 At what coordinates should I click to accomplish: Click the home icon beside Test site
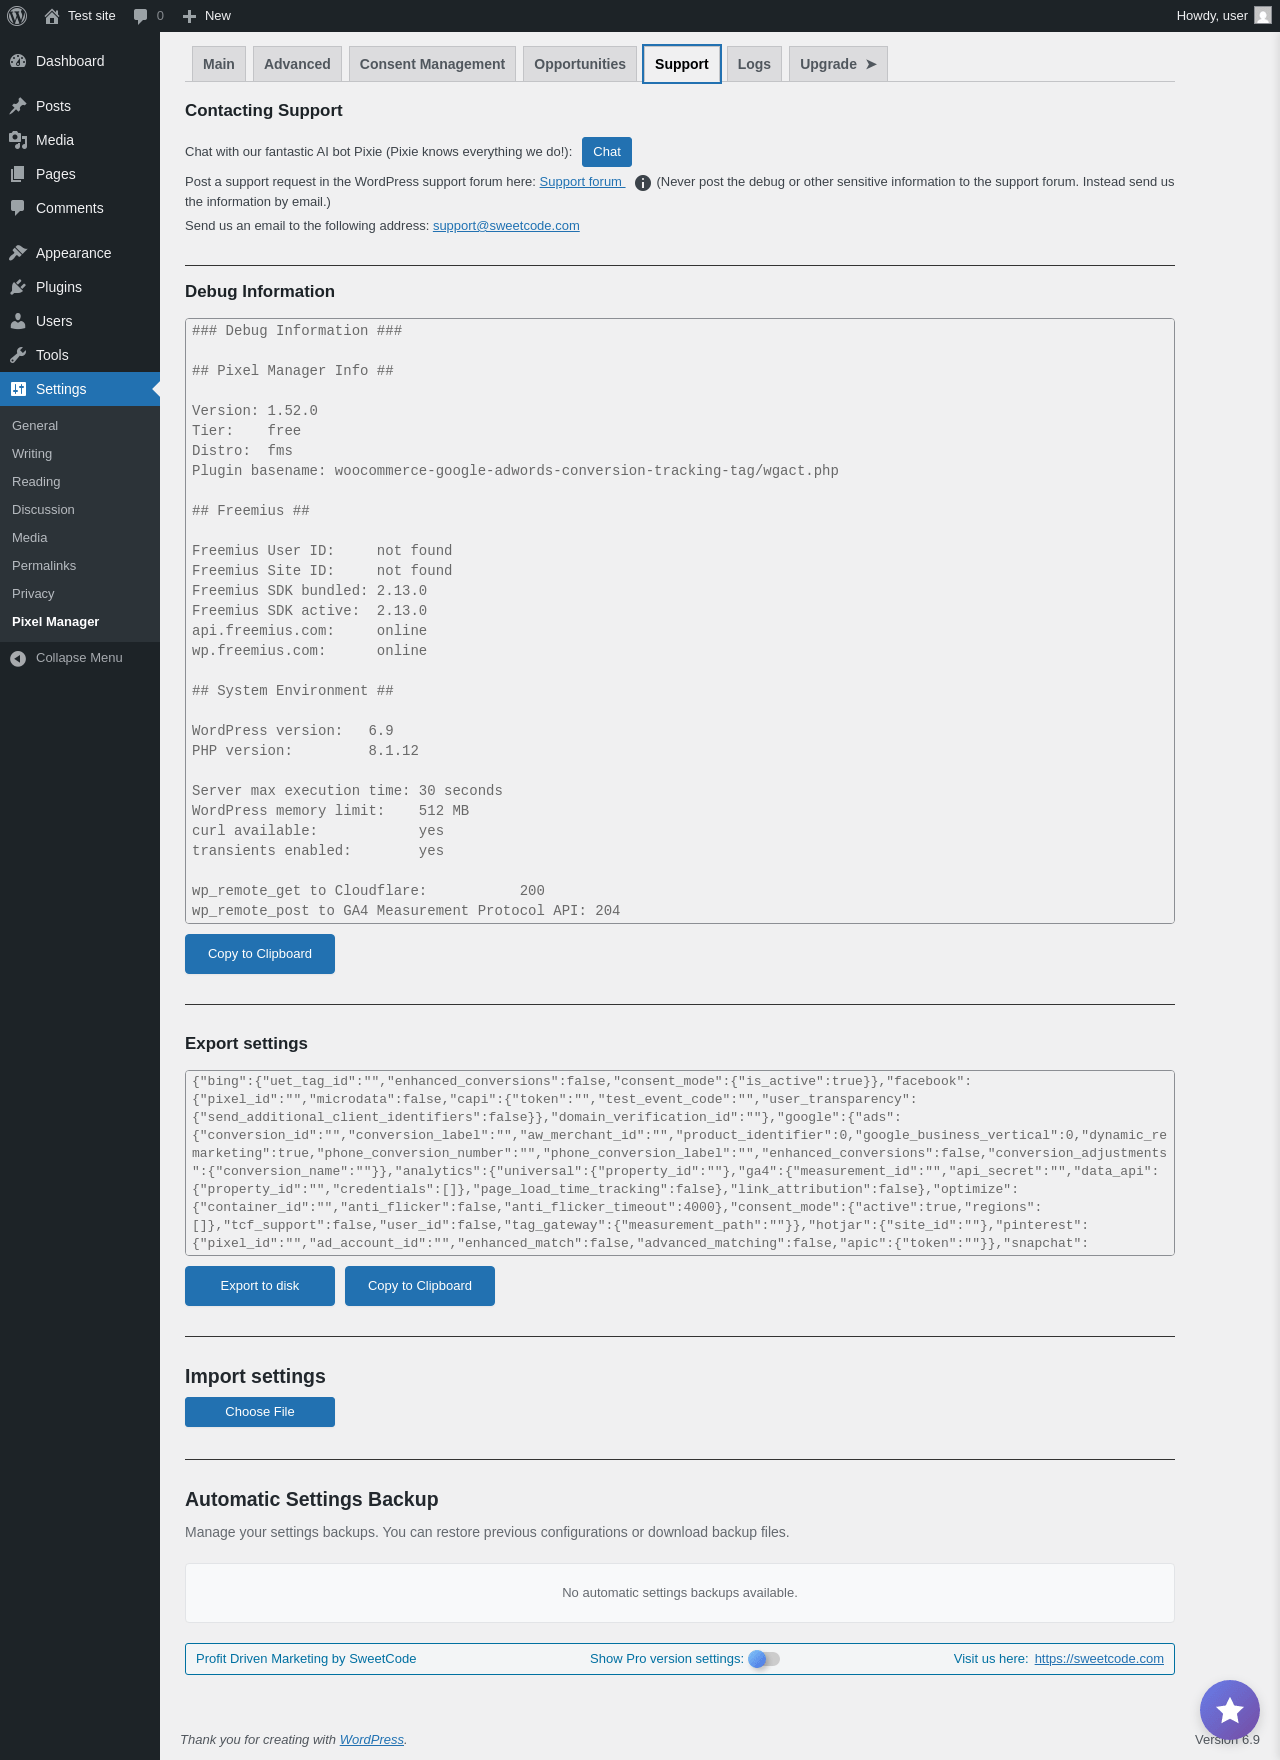click(52, 16)
